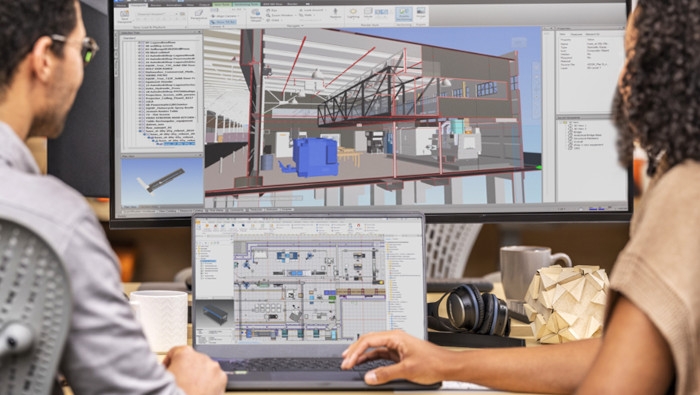Open the Align Camera dropdown
This screenshot has height=395, width=700.
pos(224,16)
